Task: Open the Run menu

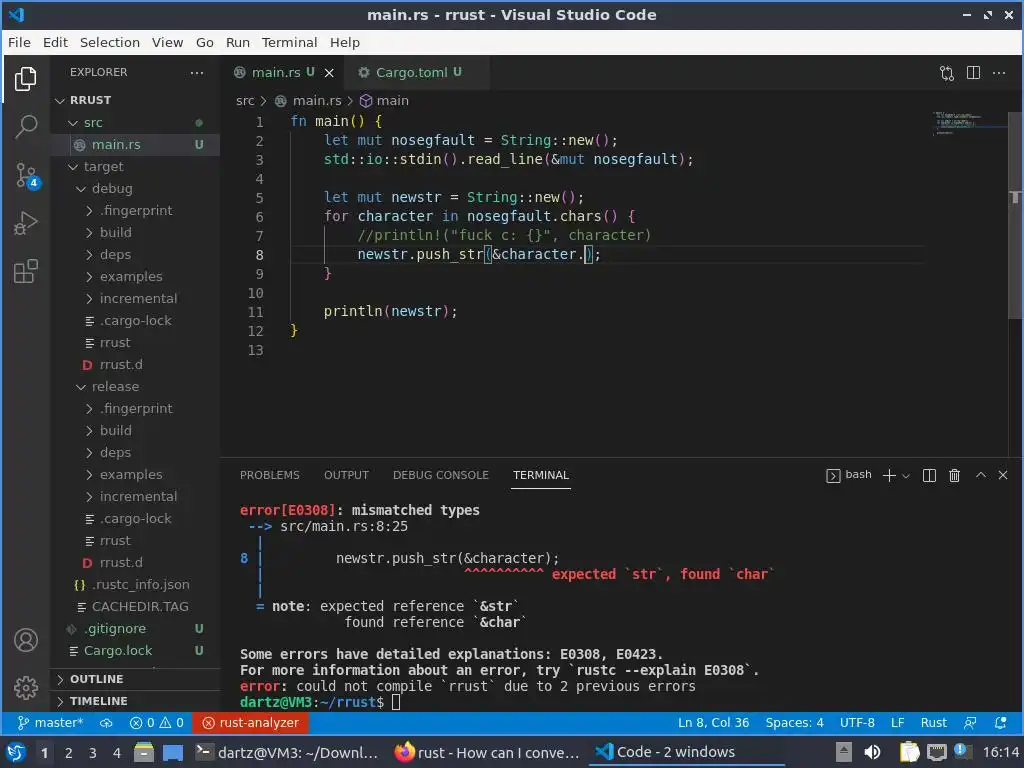Action: coord(238,42)
